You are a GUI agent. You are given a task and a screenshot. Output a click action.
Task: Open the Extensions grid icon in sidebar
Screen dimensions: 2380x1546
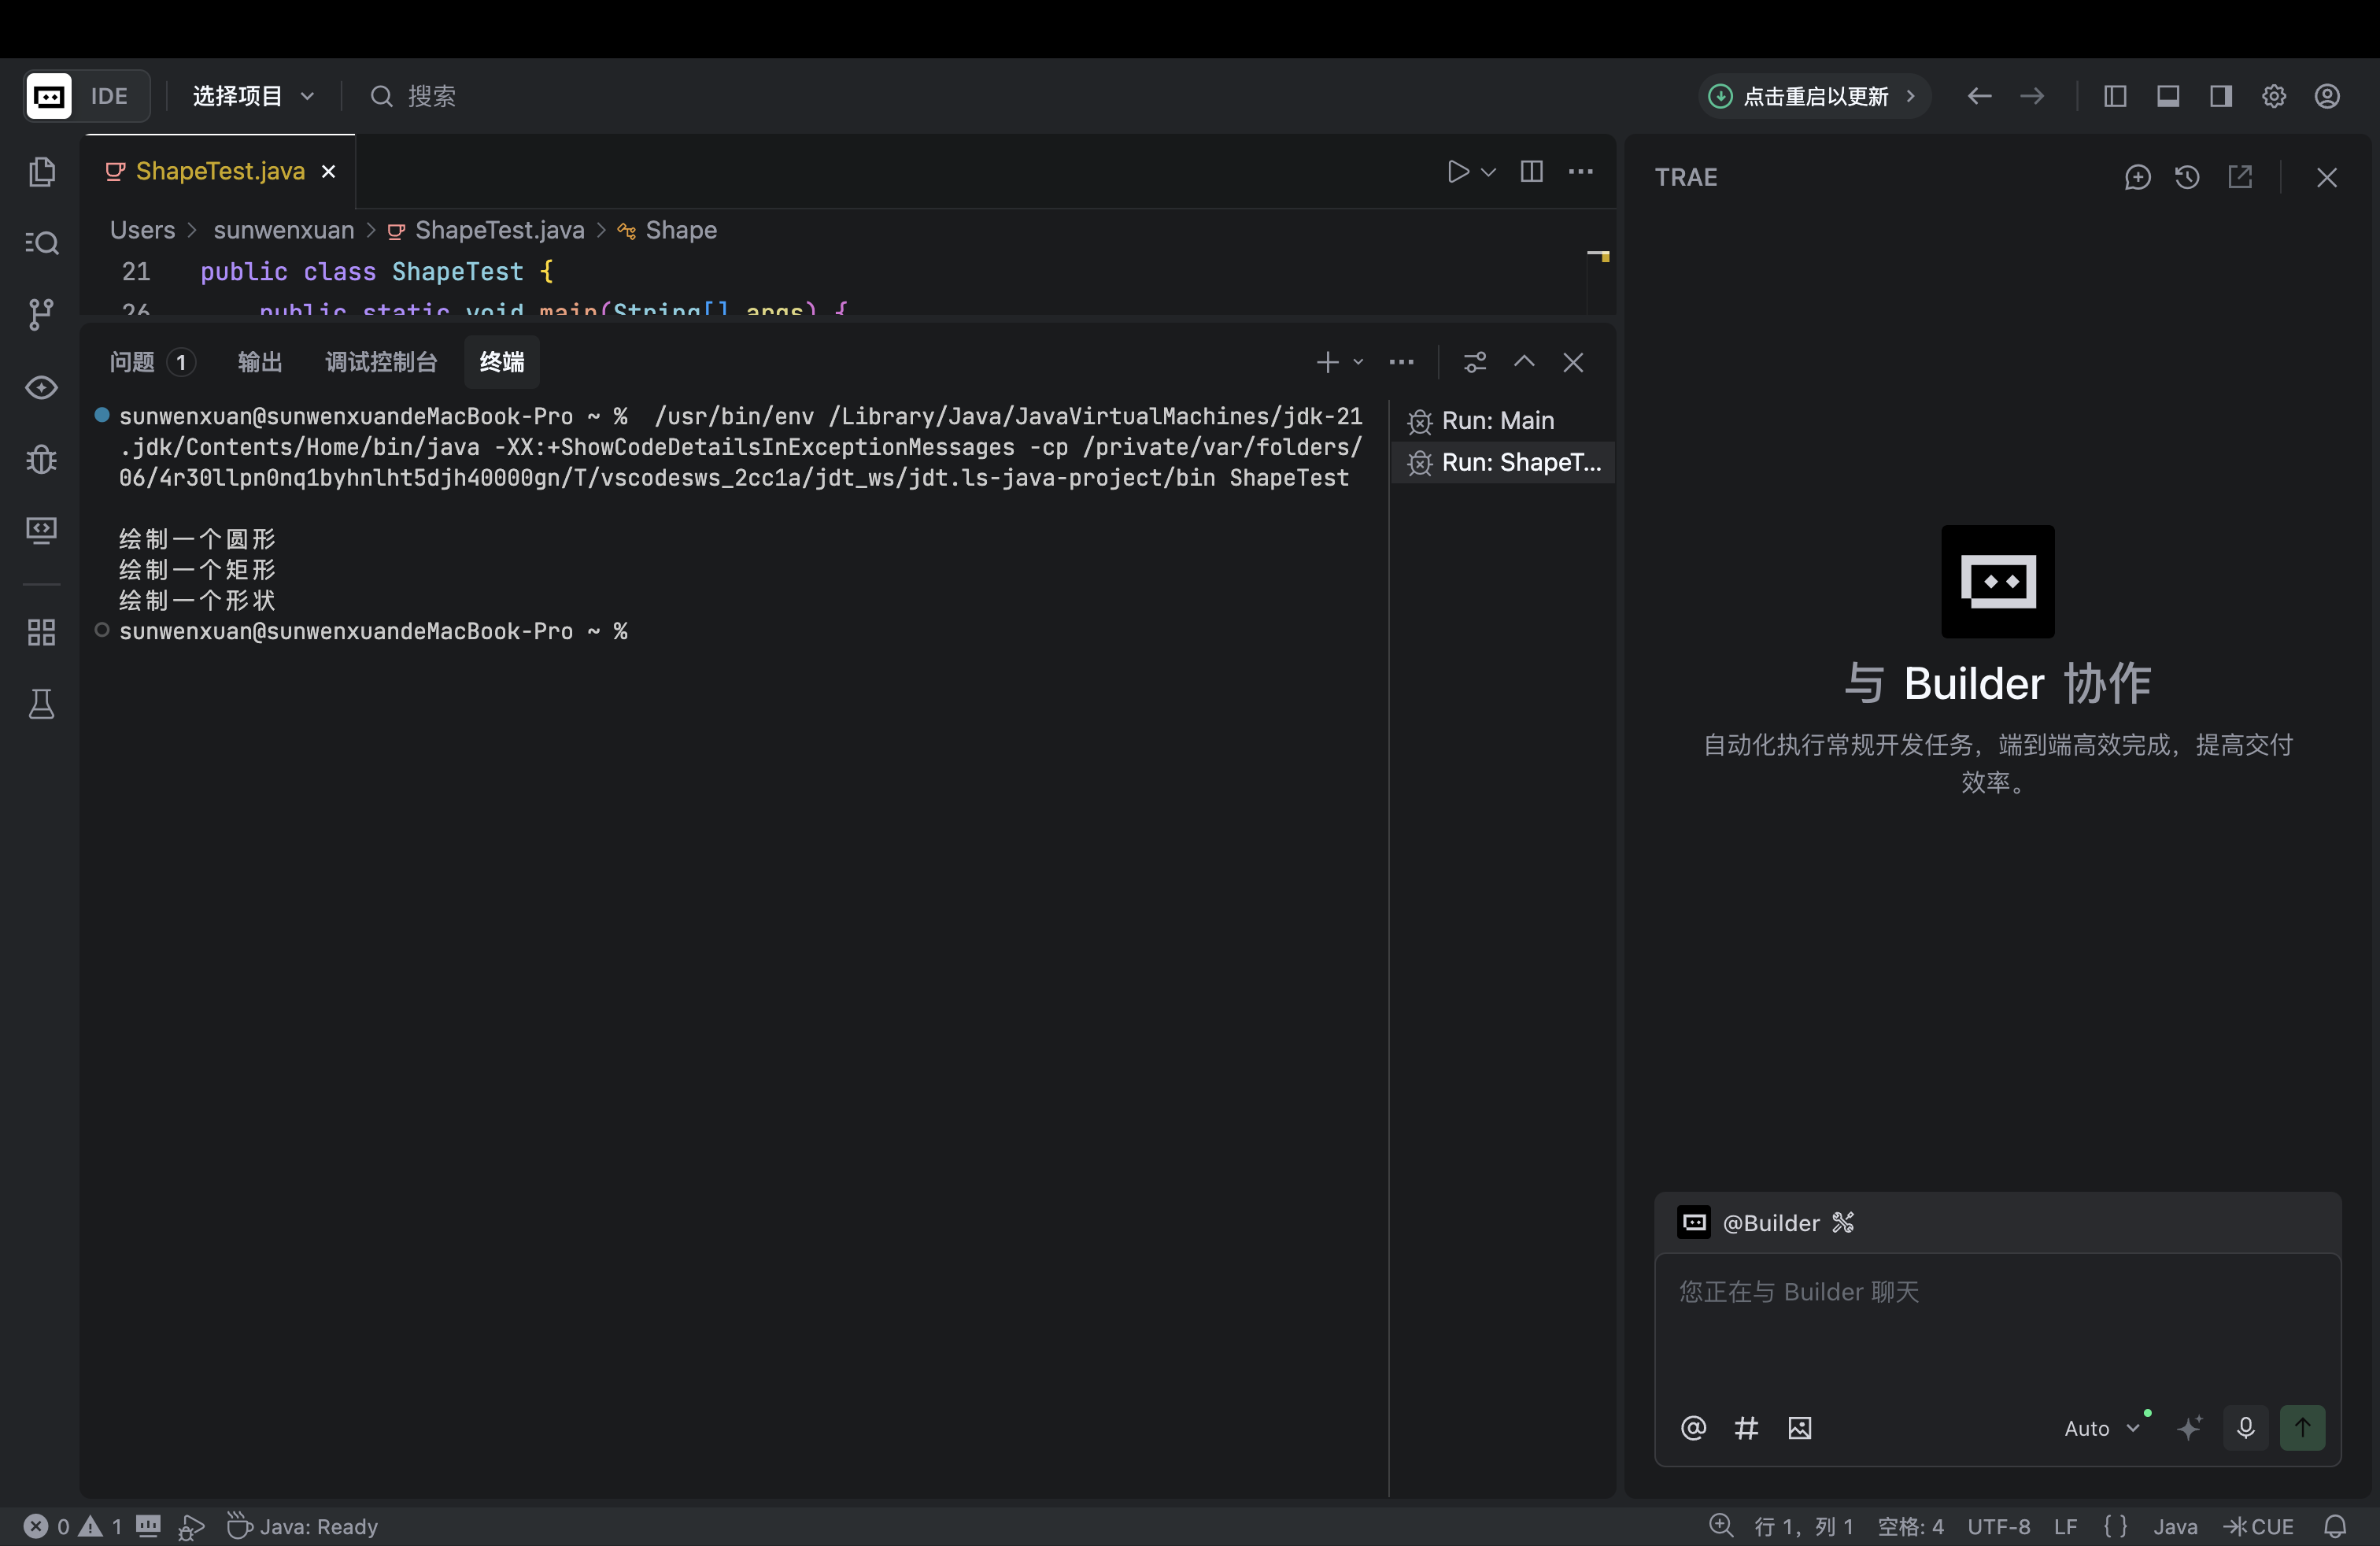pos(41,632)
